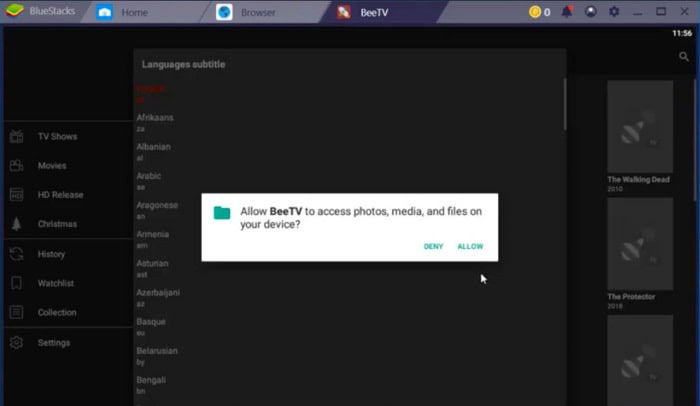Screen dimensions: 700x406
Task: Click the BlueStacks logo icon
Action: pos(14,11)
